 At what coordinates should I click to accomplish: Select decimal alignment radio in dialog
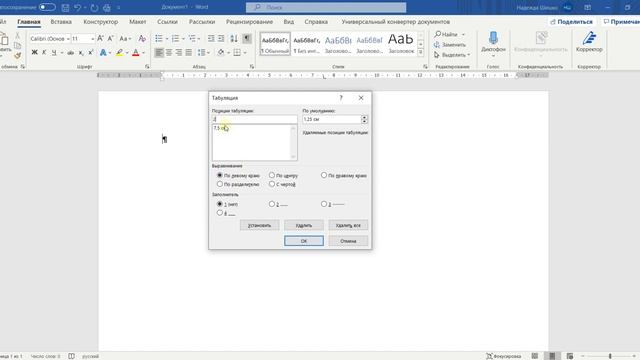pos(220,184)
